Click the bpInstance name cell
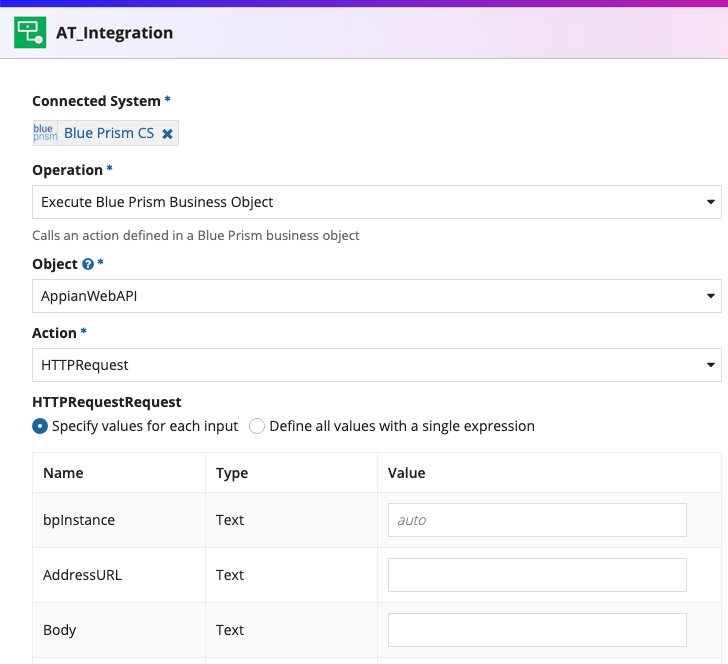The width and height of the screenshot is (728, 664). (x=119, y=520)
